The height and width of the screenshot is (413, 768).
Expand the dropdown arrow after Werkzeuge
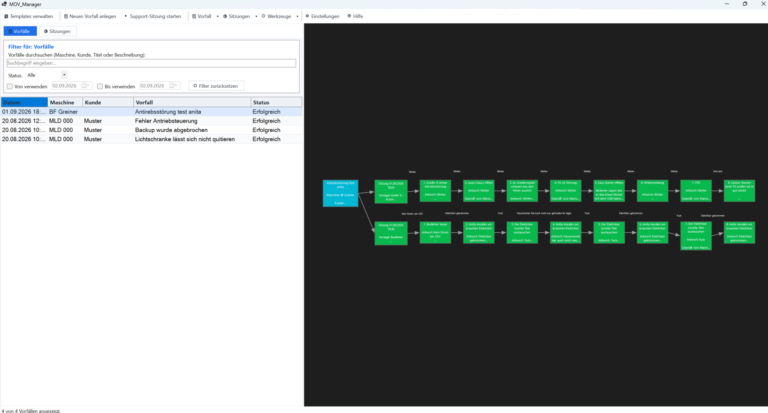(x=297, y=16)
